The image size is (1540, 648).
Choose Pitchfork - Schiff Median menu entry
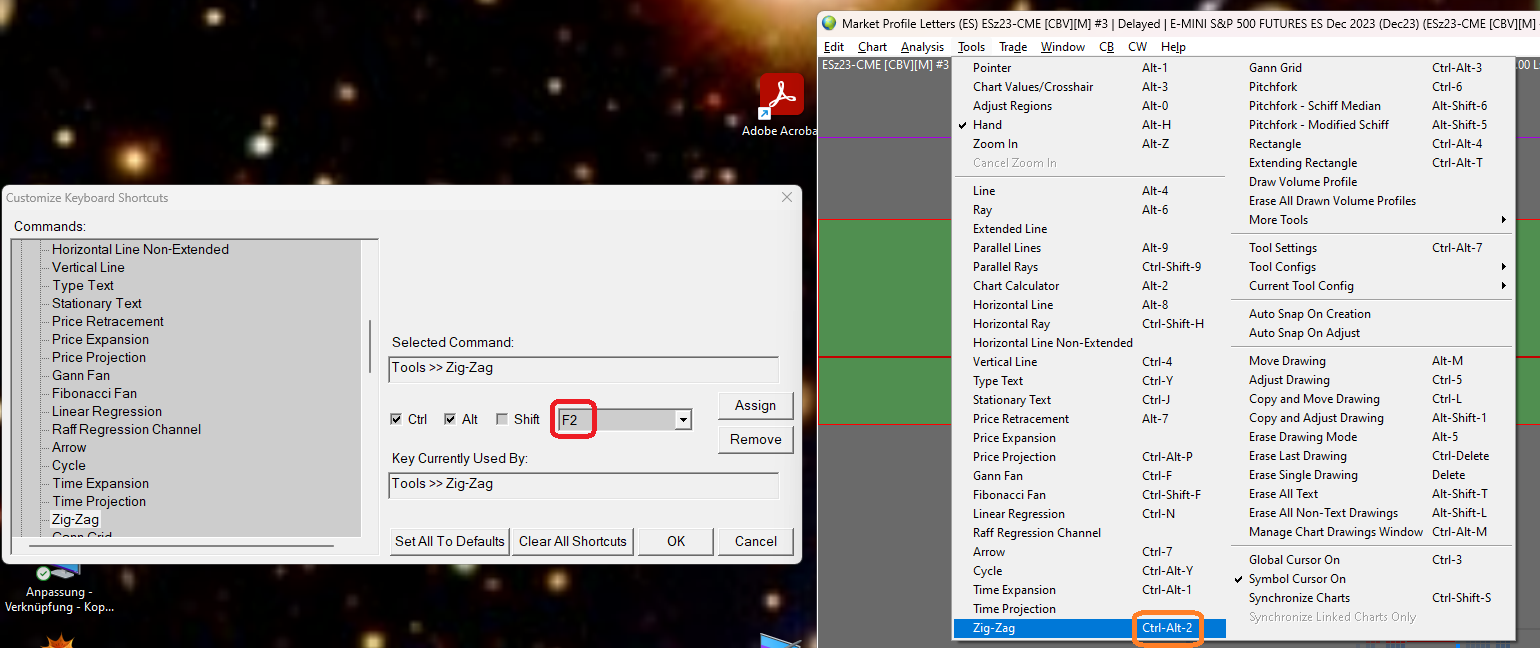click(1370, 106)
